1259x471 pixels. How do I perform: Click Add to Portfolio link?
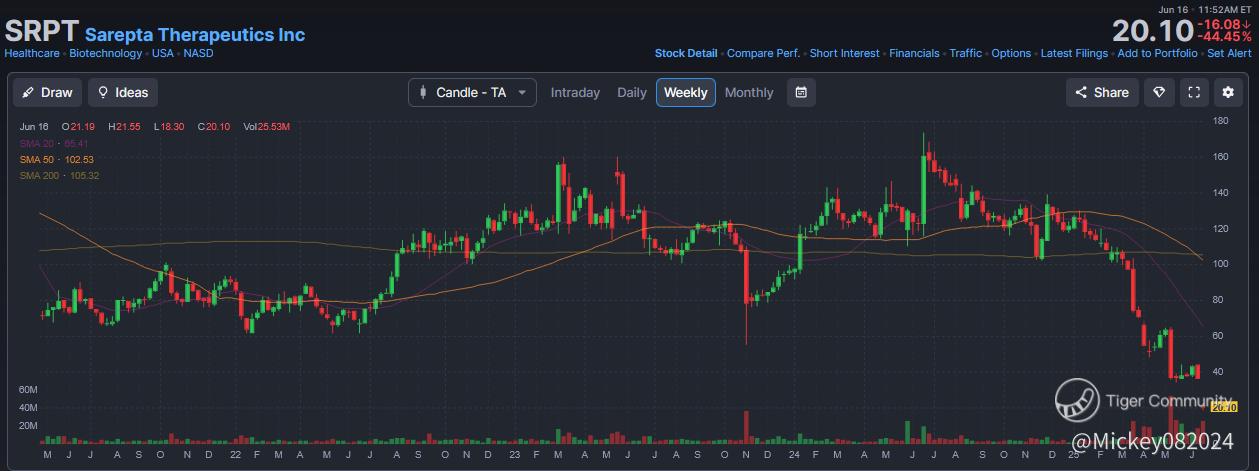pyautogui.click(x=1157, y=53)
